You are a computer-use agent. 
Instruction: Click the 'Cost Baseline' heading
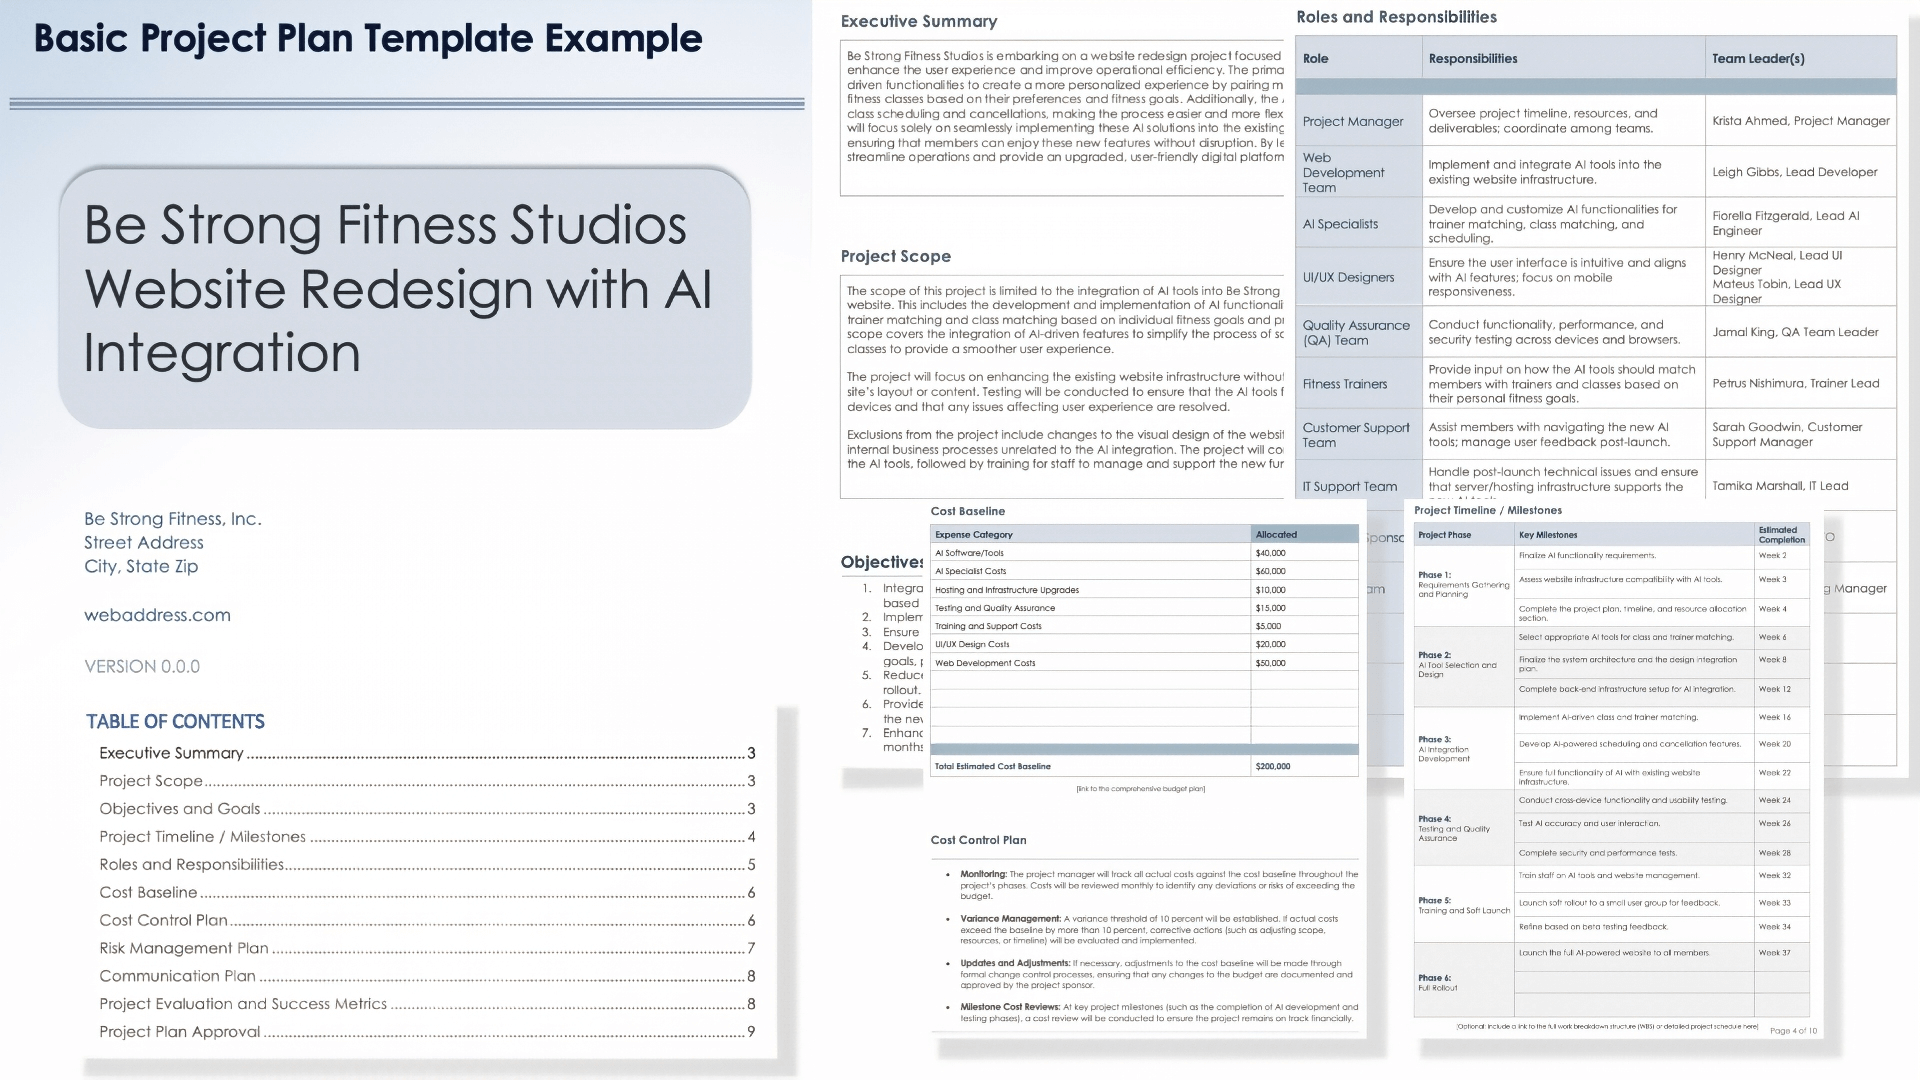(x=967, y=511)
